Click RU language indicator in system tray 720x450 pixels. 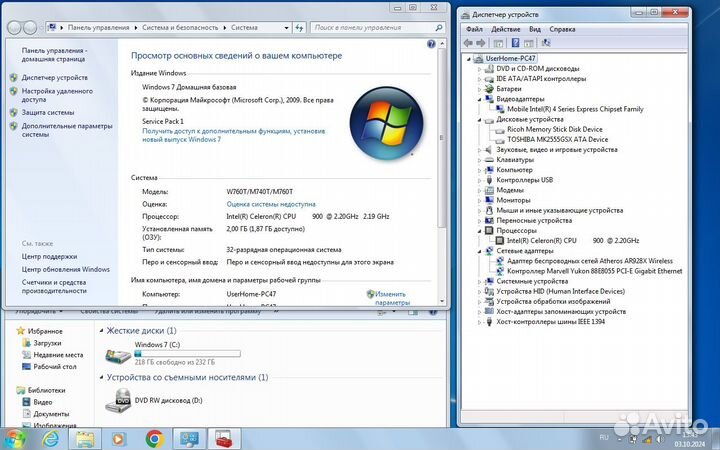[x=604, y=437]
